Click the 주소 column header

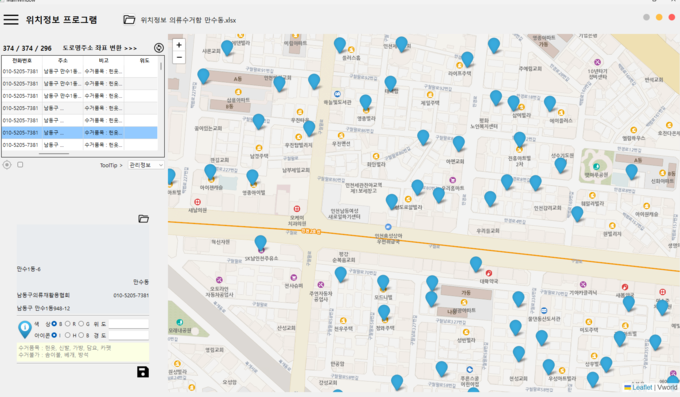click(62, 61)
